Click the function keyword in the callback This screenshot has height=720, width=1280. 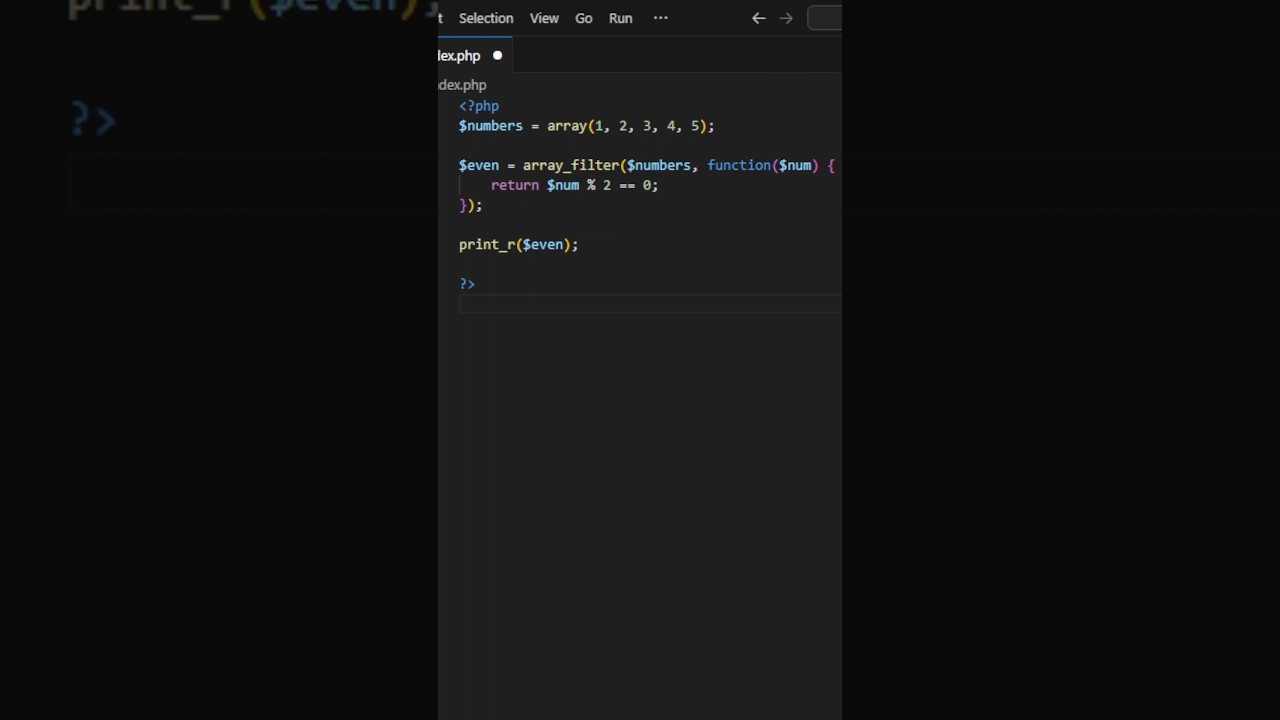pos(739,165)
